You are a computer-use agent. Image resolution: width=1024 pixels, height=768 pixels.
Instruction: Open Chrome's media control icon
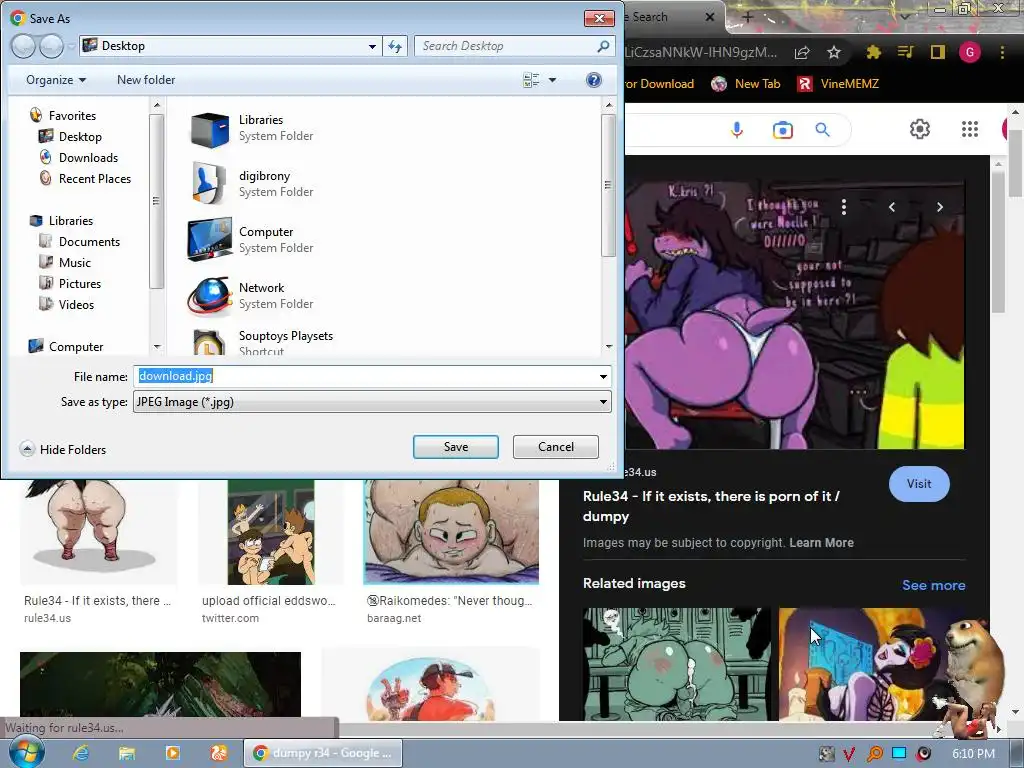click(905, 52)
